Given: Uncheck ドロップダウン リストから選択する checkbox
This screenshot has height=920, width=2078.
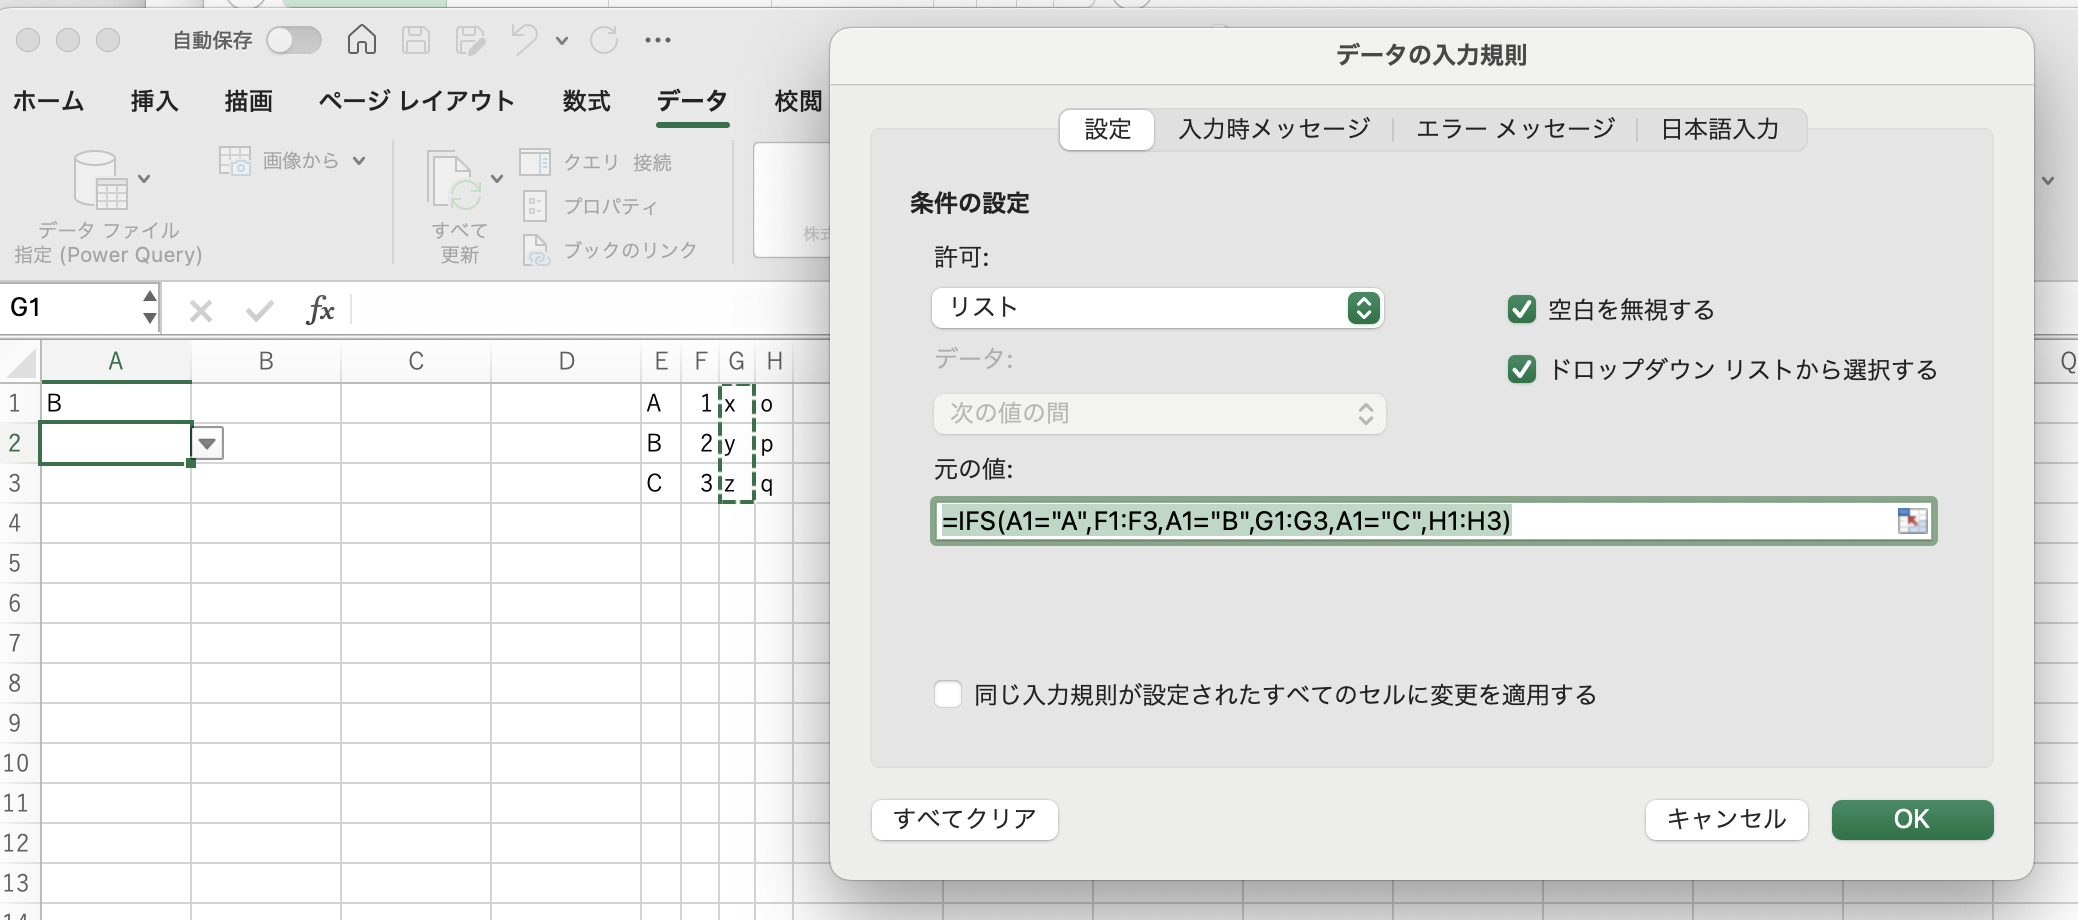Looking at the screenshot, I should [1521, 370].
